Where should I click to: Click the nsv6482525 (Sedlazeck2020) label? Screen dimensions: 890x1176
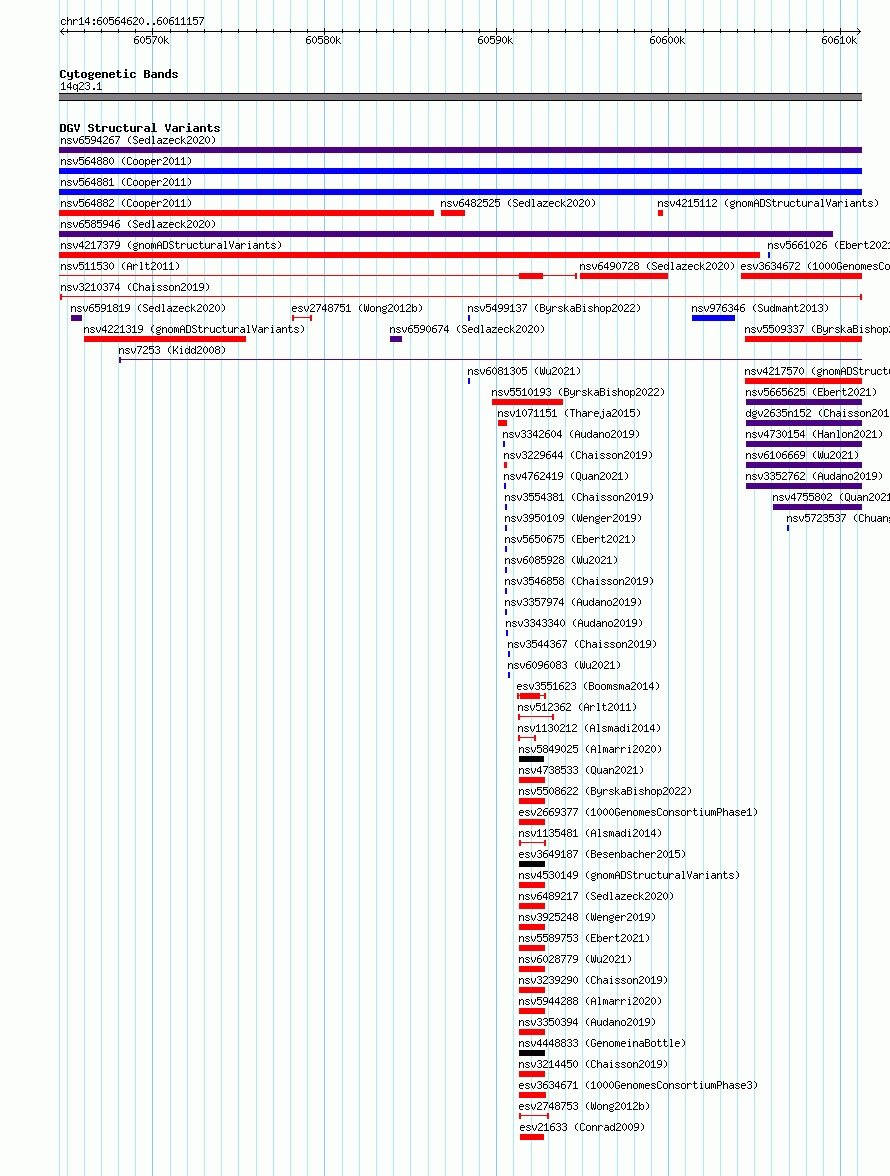[x=518, y=203]
